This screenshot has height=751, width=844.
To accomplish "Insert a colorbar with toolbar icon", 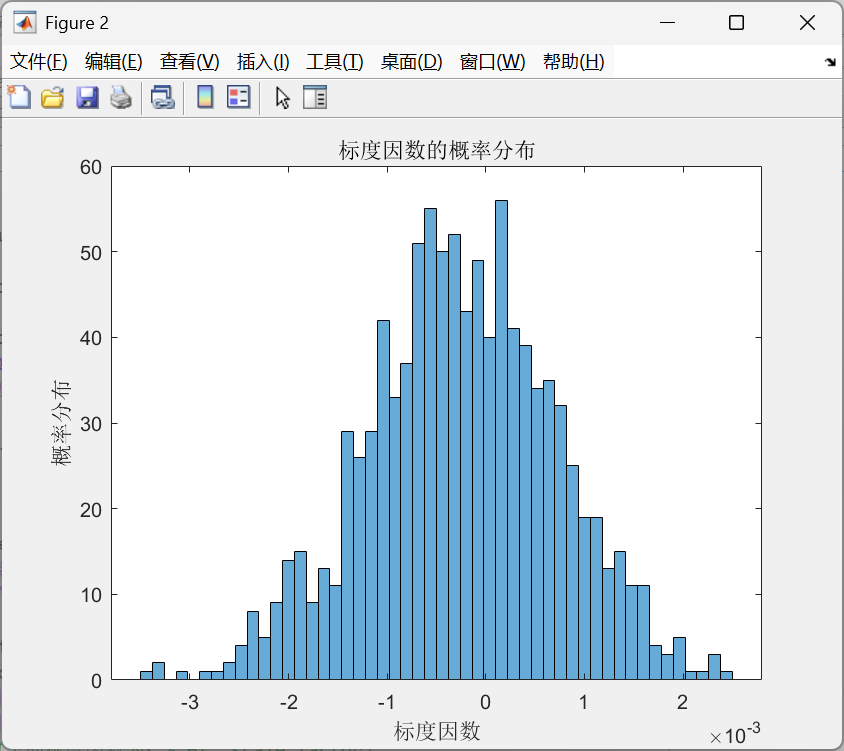I will coord(205,97).
